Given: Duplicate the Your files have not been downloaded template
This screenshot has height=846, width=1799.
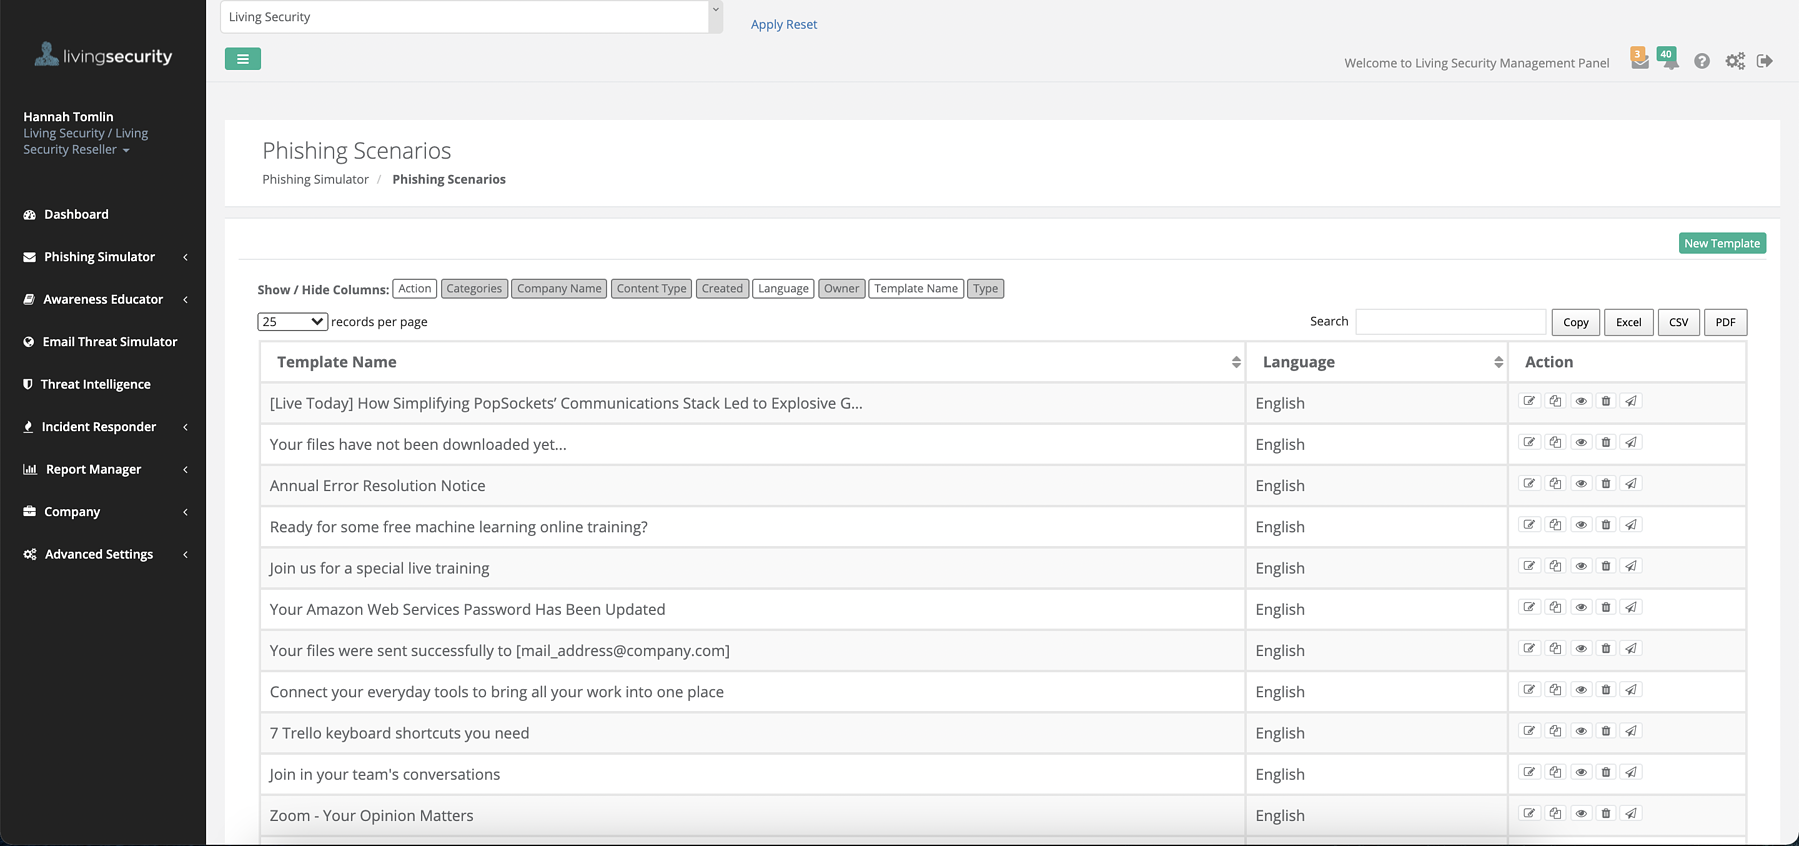Looking at the screenshot, I should (1555, 442).
